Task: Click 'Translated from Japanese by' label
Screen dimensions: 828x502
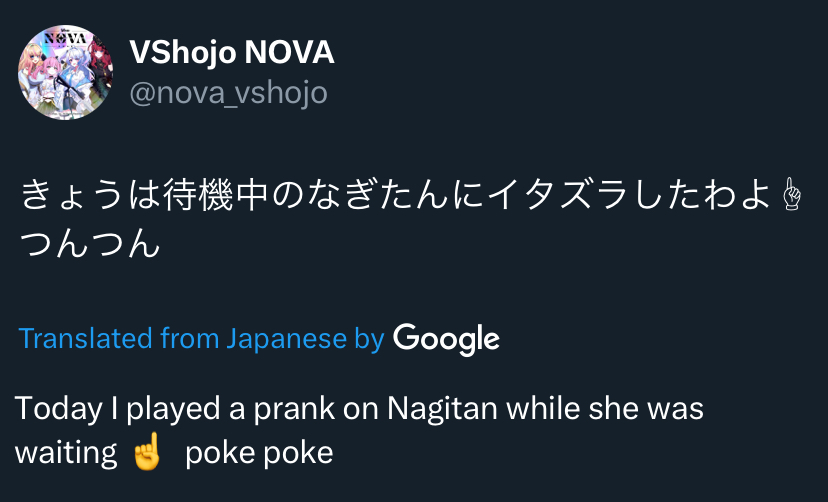Action: 201,339
